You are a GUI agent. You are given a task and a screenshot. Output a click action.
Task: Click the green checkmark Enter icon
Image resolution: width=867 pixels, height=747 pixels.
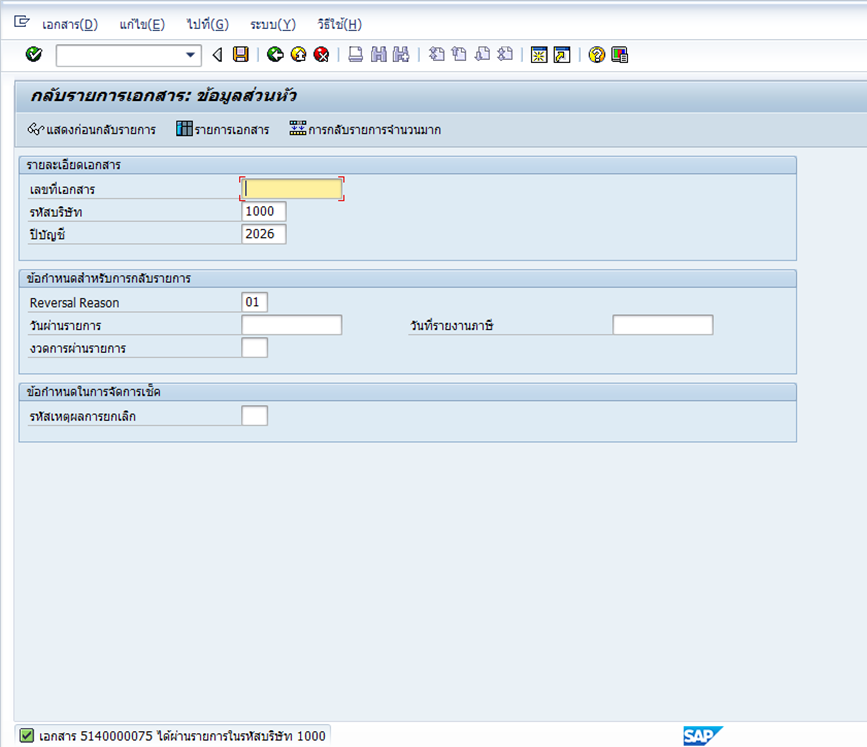coord(34,54)
